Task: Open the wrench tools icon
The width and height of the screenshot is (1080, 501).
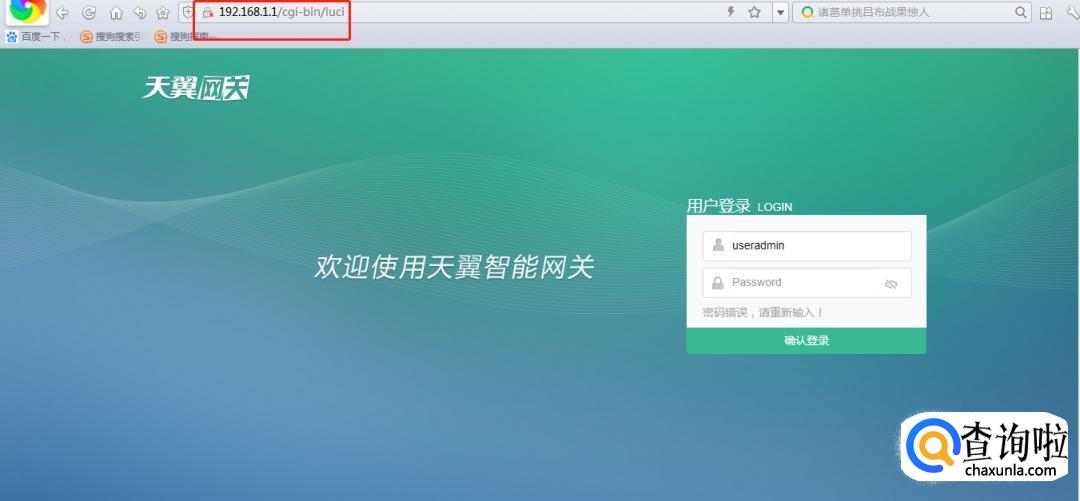Action: click(1072, 12)
